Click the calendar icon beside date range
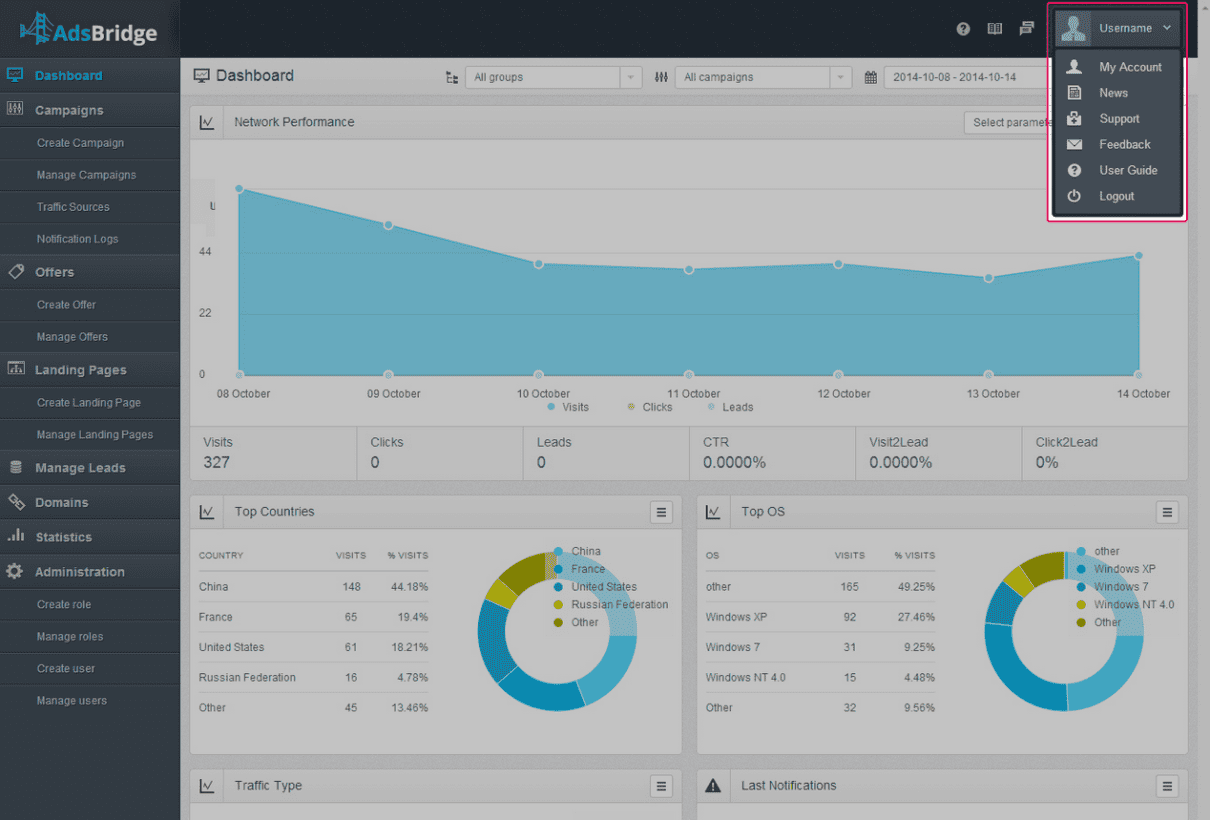 coord(870,77)
